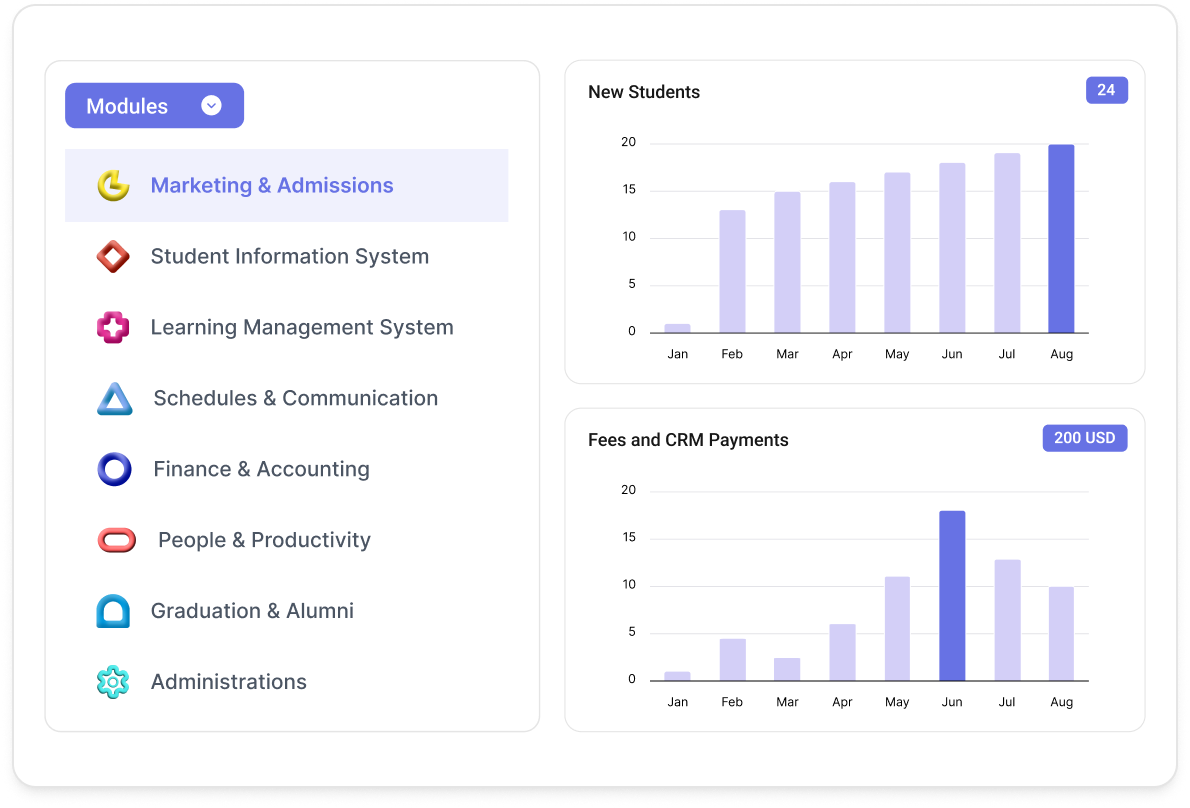Click the teal gear Administrations icon
Screen dimensions: 1190x808
pyautogui.click(x=113, y=682)
